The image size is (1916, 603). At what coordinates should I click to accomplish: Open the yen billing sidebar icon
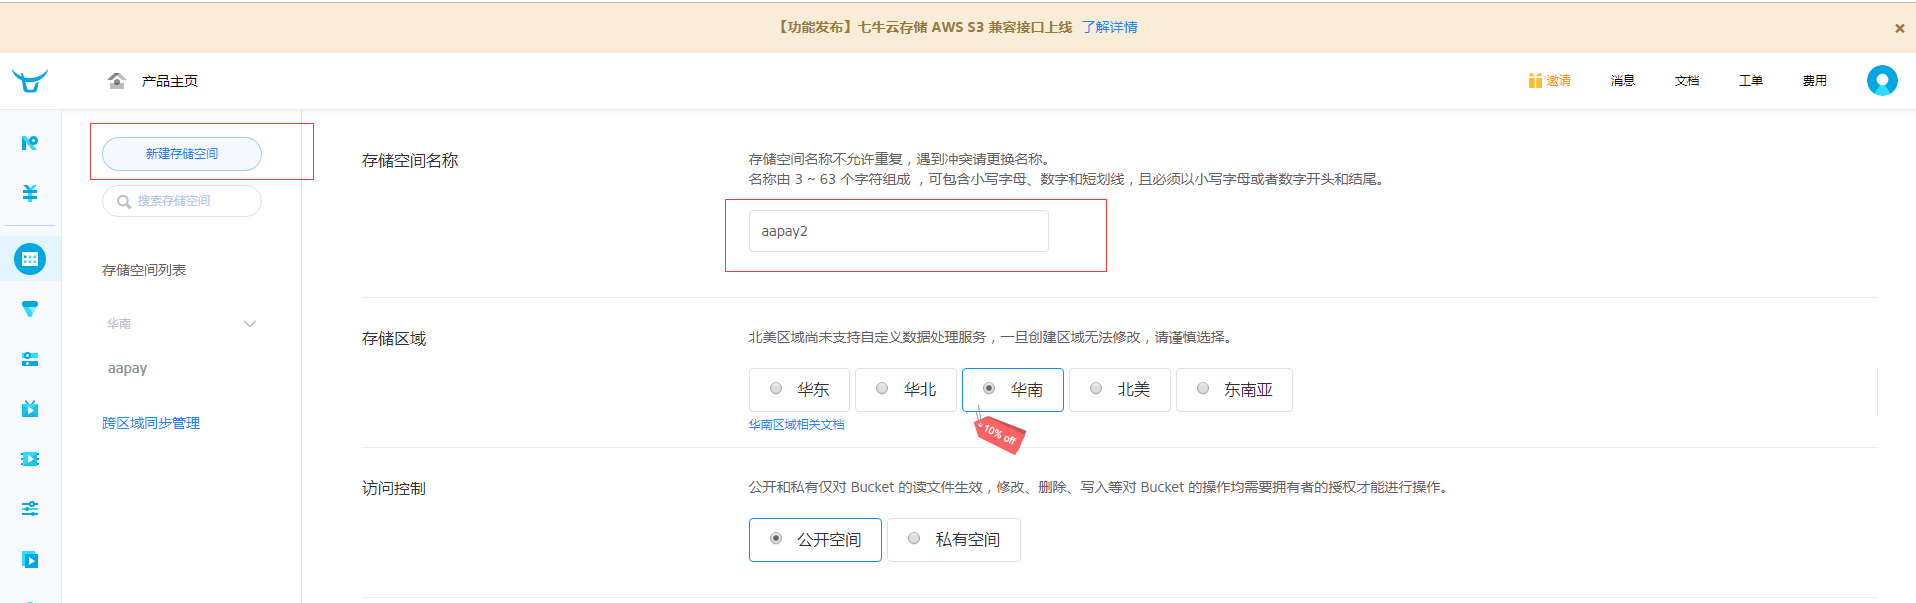(30, 193)
